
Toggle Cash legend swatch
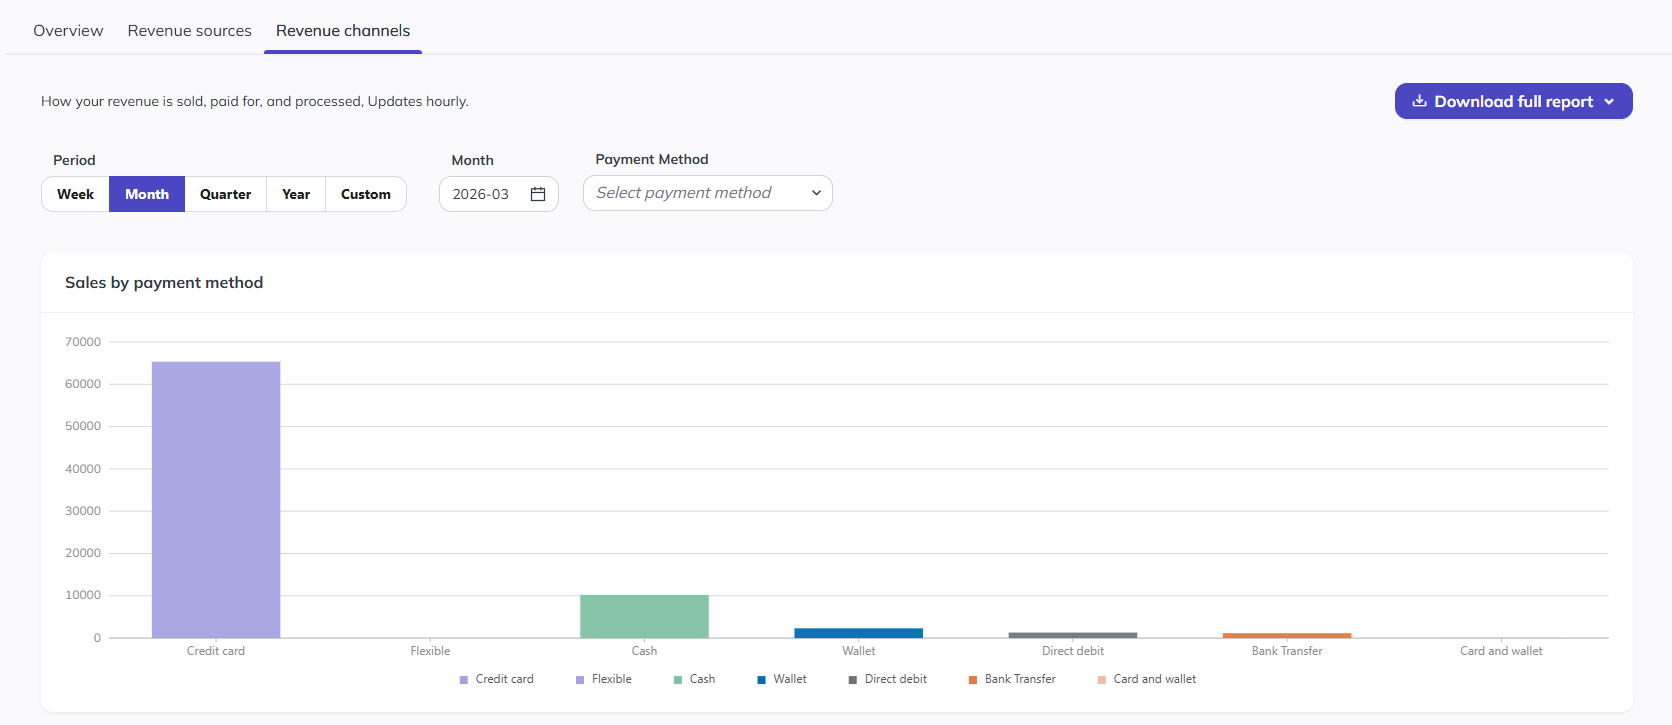click(x=678, y=680)
